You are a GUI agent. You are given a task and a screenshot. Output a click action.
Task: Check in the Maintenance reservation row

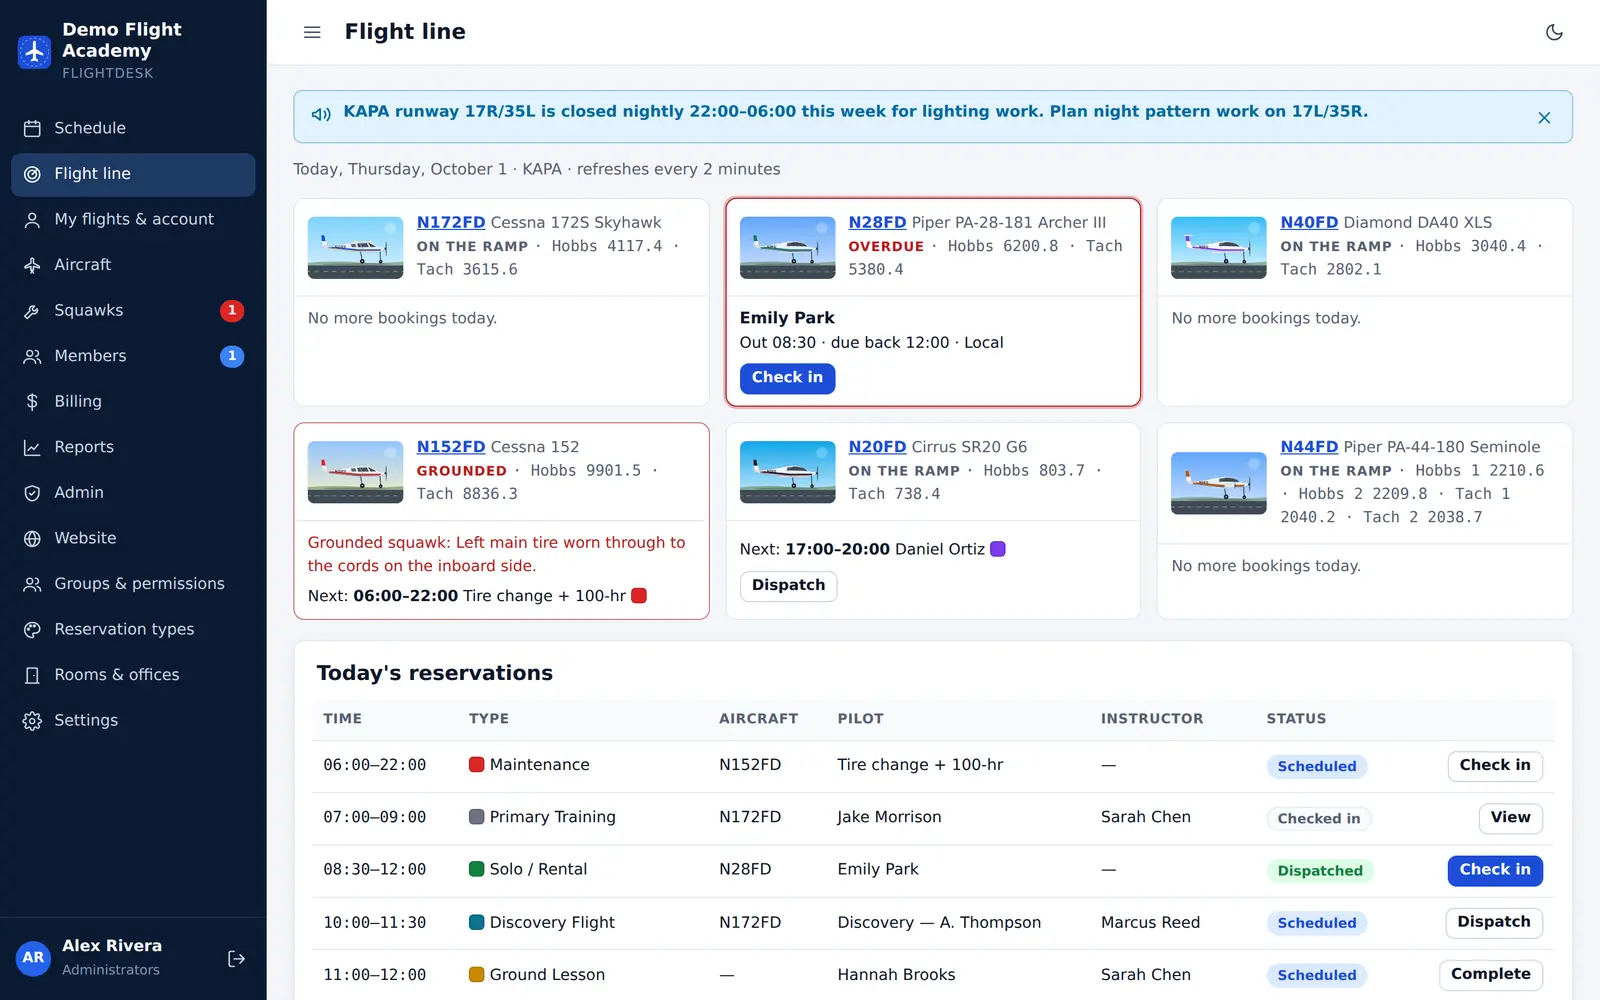[1495, 766]
